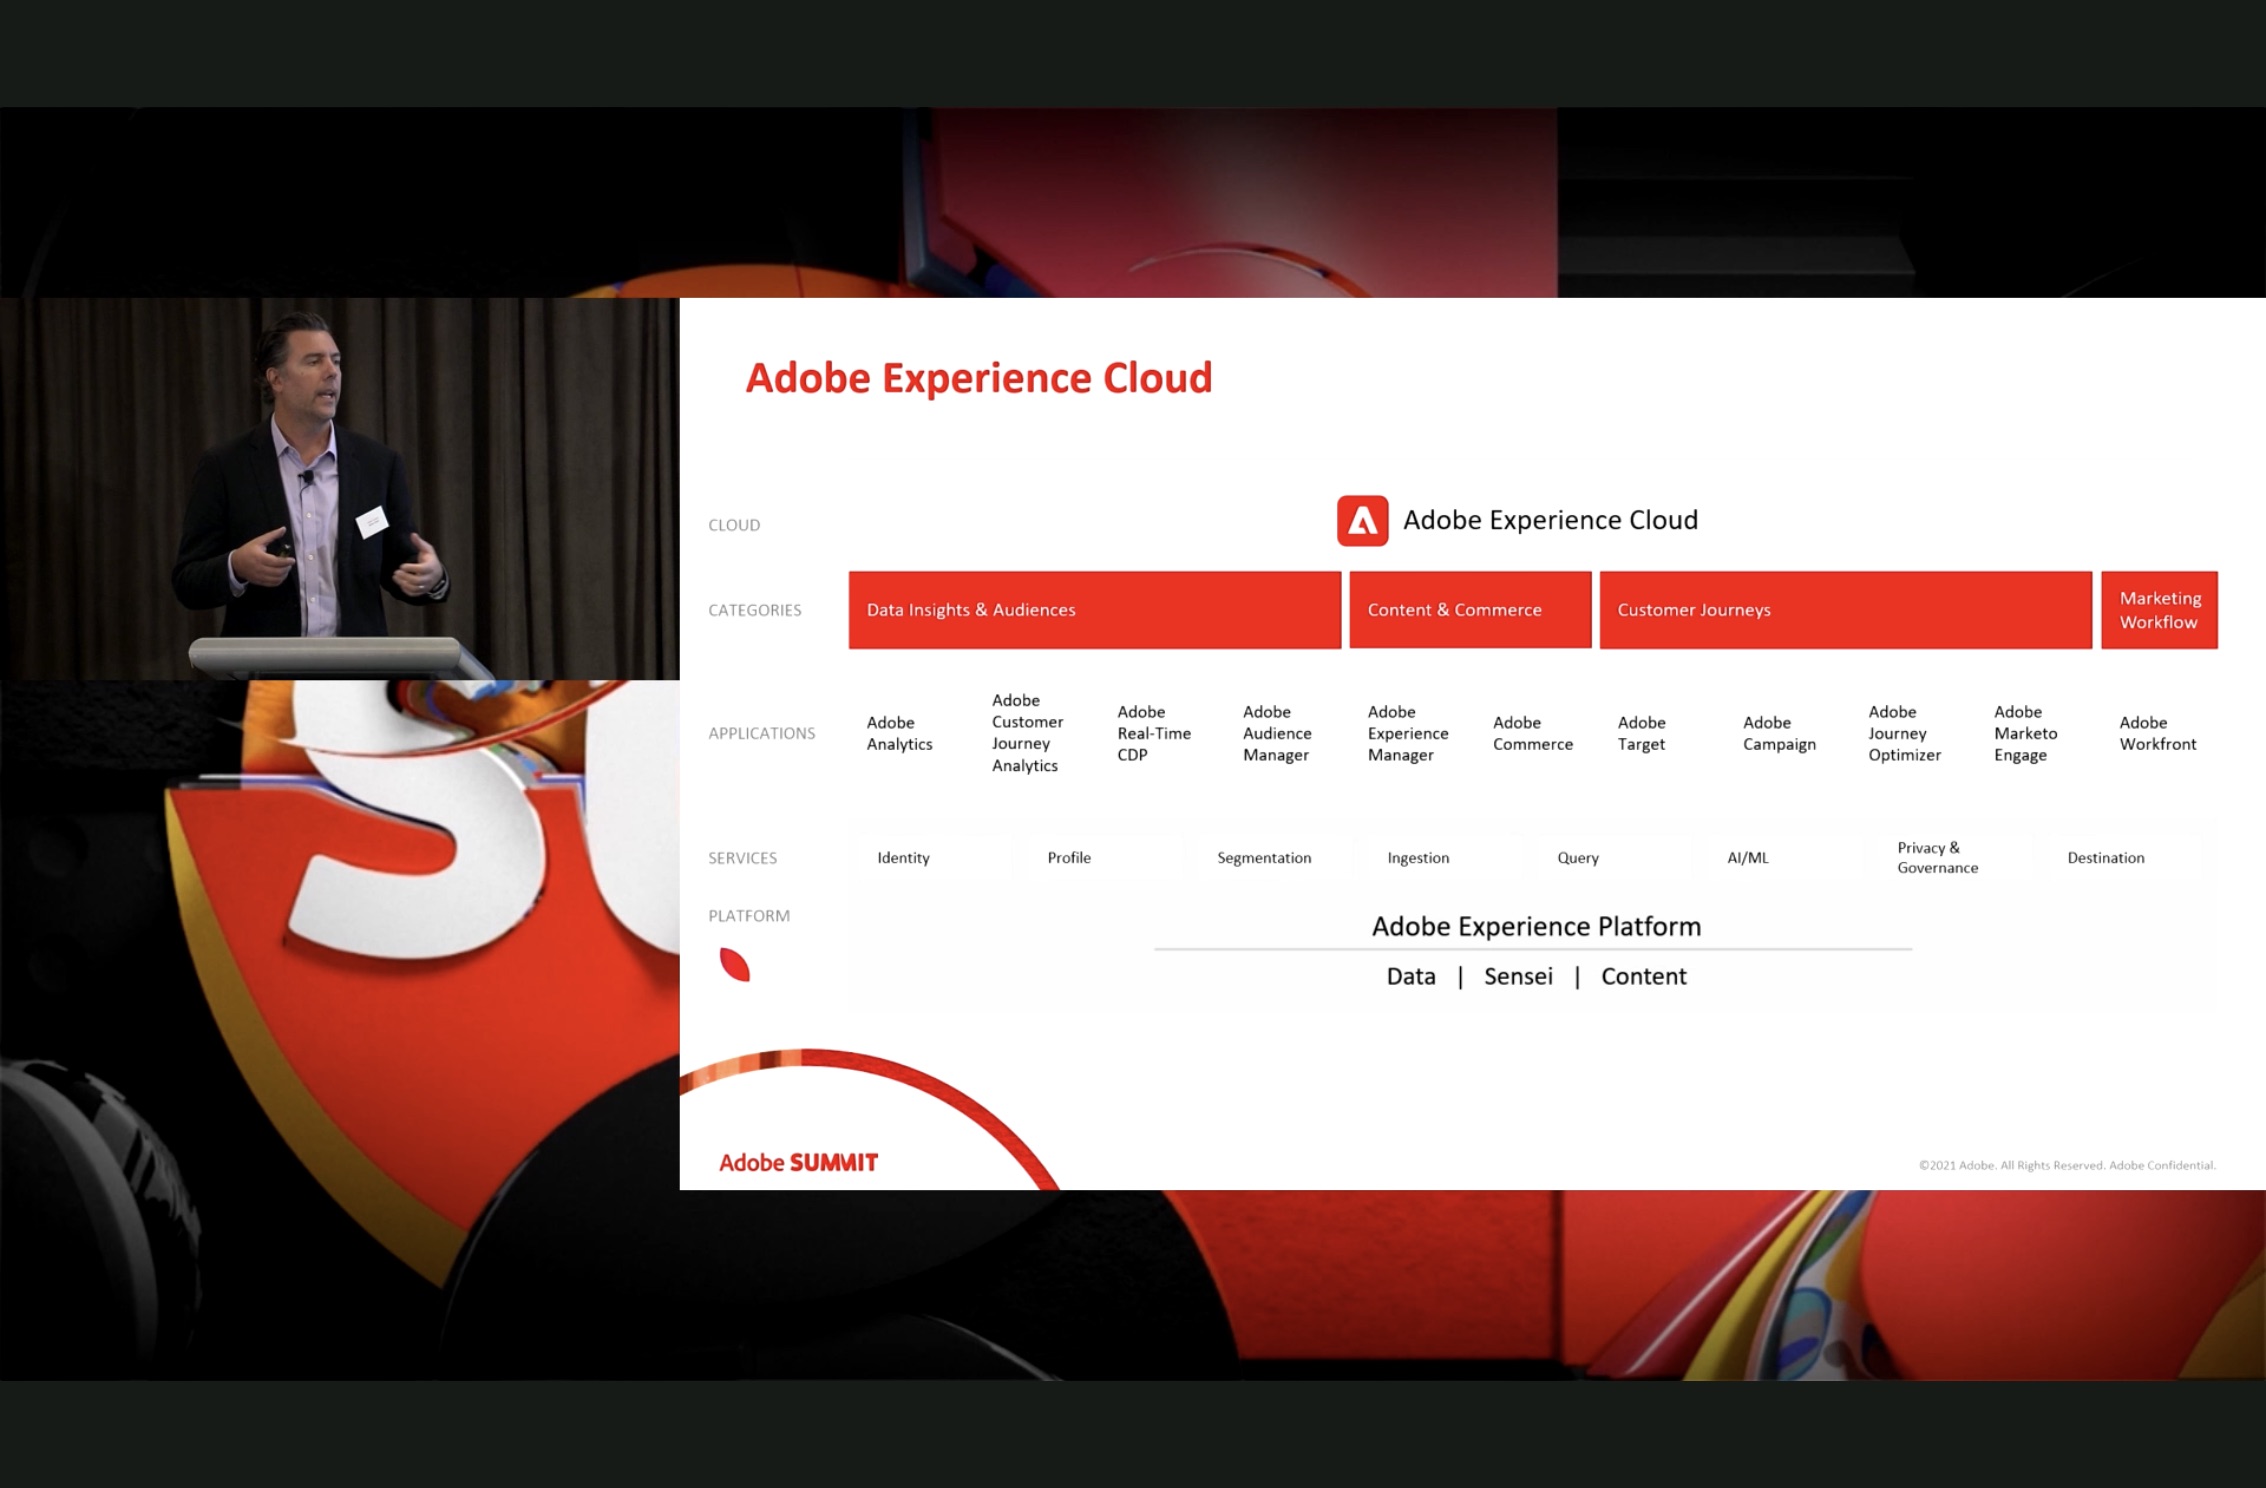Screen dimensions: 2266x1488
Task: Click the CLOUD row label
Action: coord(734,525)
